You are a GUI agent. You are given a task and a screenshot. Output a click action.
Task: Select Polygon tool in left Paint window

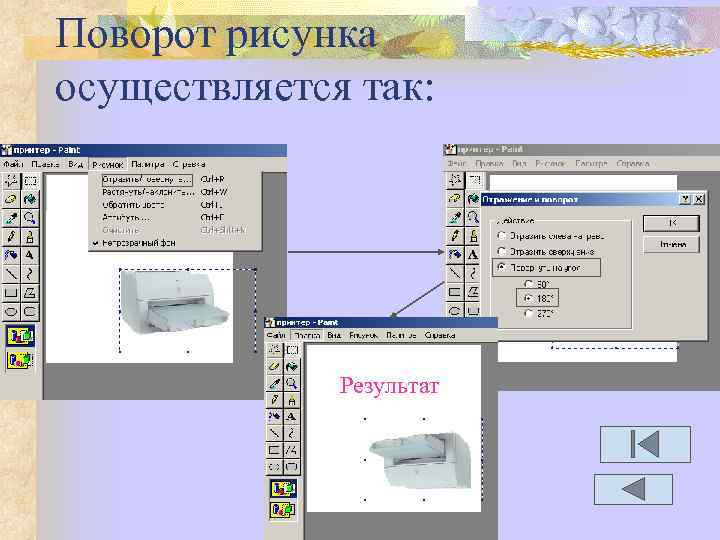click(30, 293)
